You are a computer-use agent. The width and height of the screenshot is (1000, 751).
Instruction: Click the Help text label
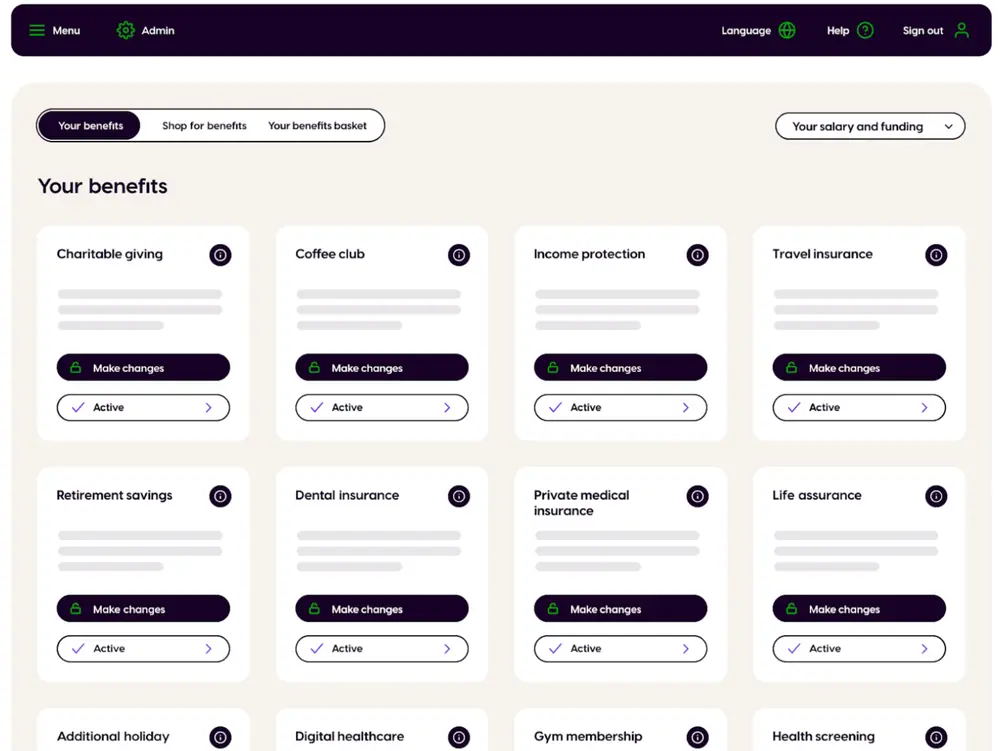pos(838,31)
